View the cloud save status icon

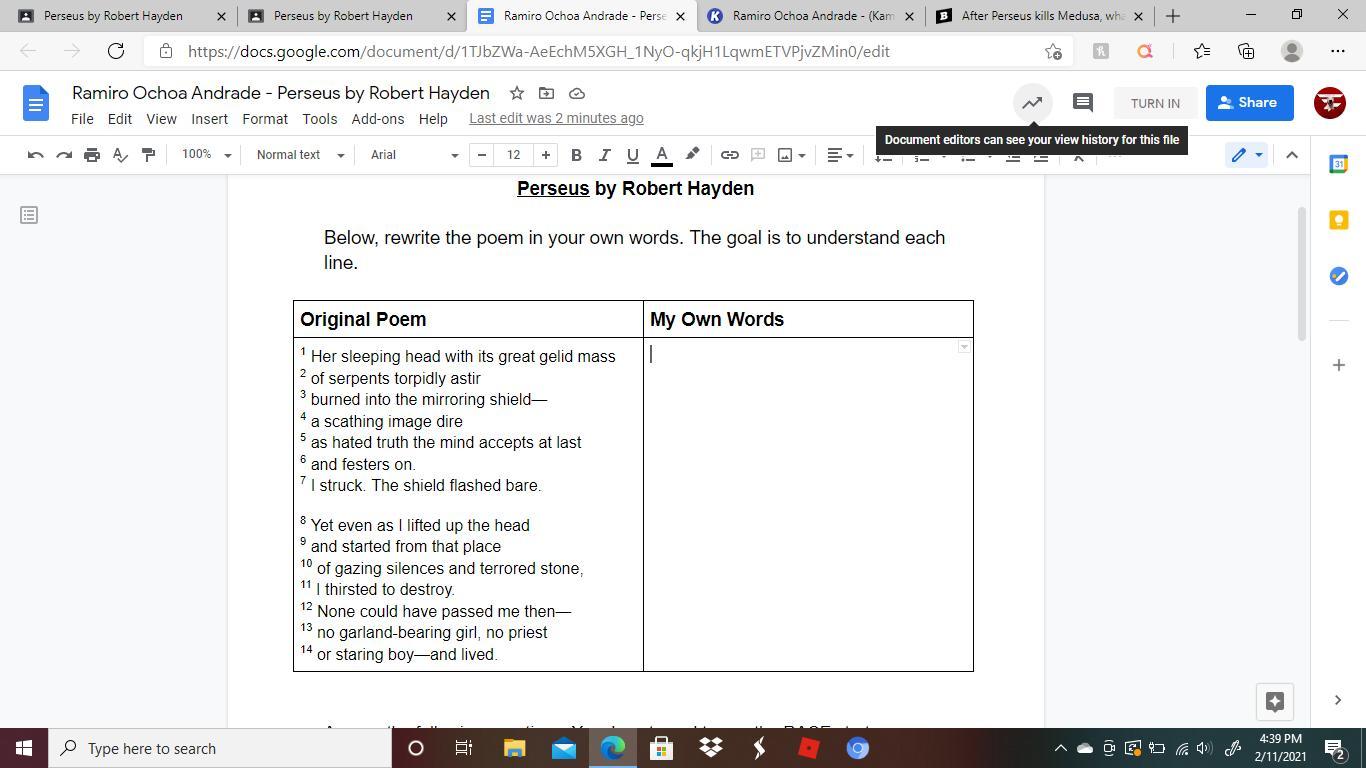[x=577, y=93]
